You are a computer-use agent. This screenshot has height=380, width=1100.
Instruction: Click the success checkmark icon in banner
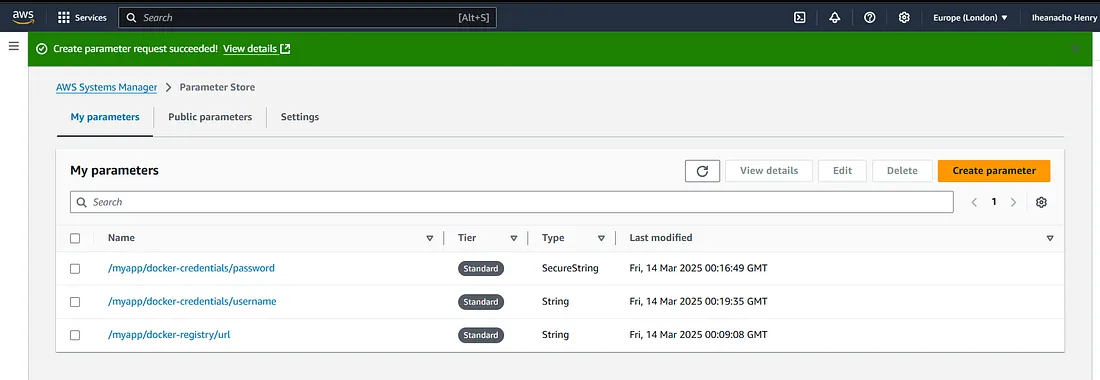41,49
